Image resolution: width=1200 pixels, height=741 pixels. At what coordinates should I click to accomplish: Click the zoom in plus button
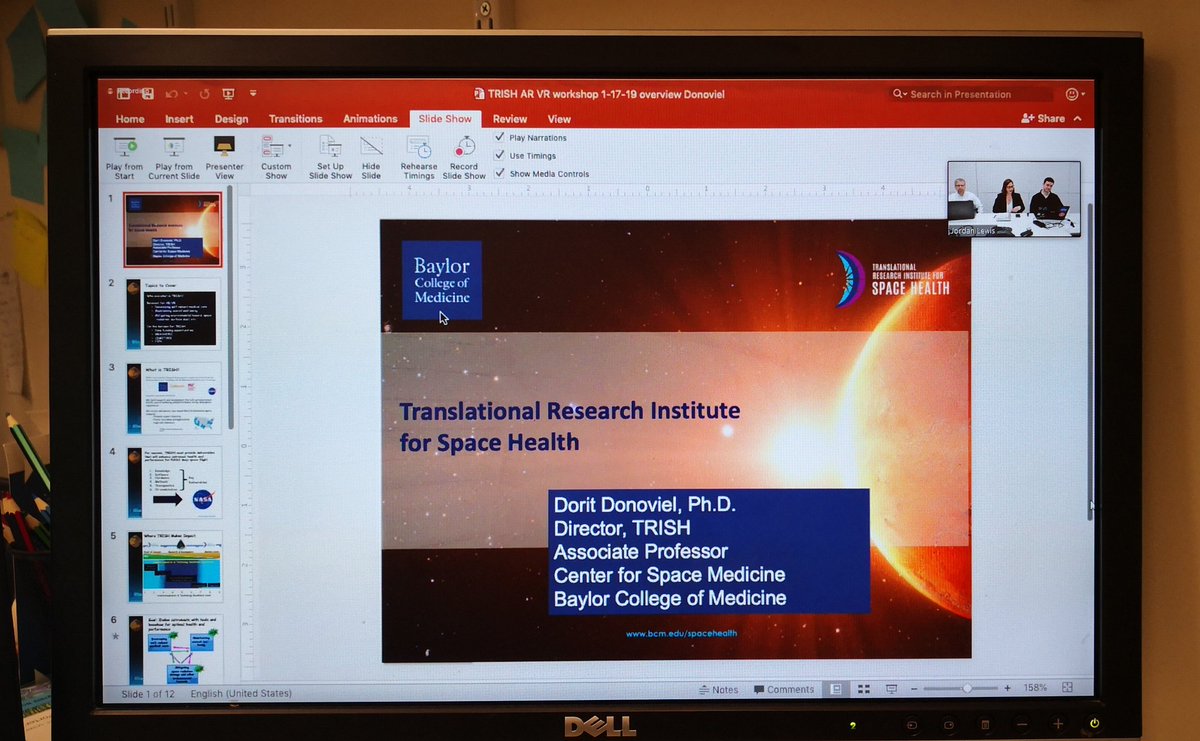(1007, 688)
